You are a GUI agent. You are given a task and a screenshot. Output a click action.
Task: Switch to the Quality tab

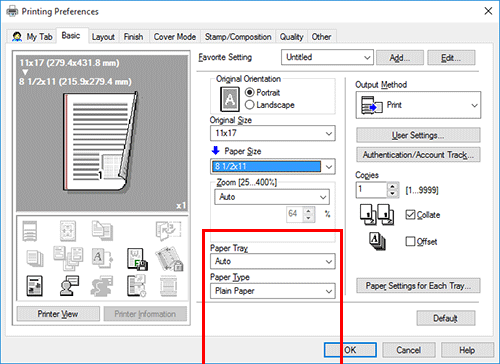coord(292,37)
